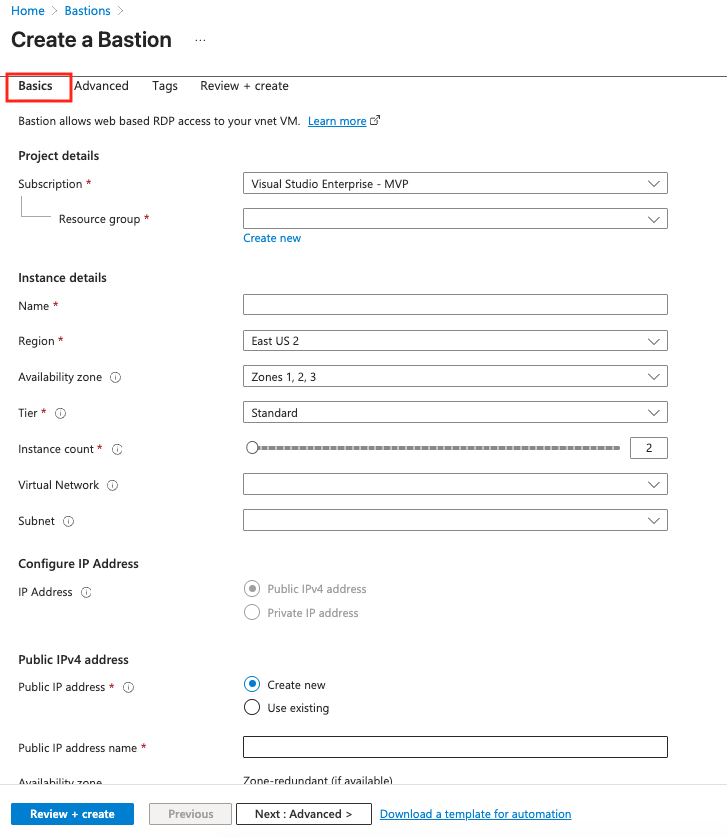Image resolution: width=727 pixels, height=837 pixels.
Task: Select the Create new radio option
Action: click(252, 685)
